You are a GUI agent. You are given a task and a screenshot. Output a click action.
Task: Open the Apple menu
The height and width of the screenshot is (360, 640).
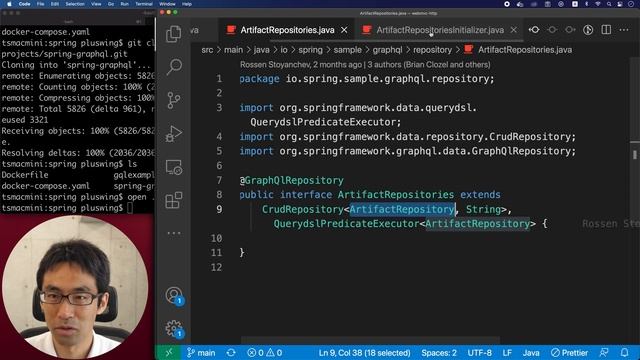pos(9,4)
